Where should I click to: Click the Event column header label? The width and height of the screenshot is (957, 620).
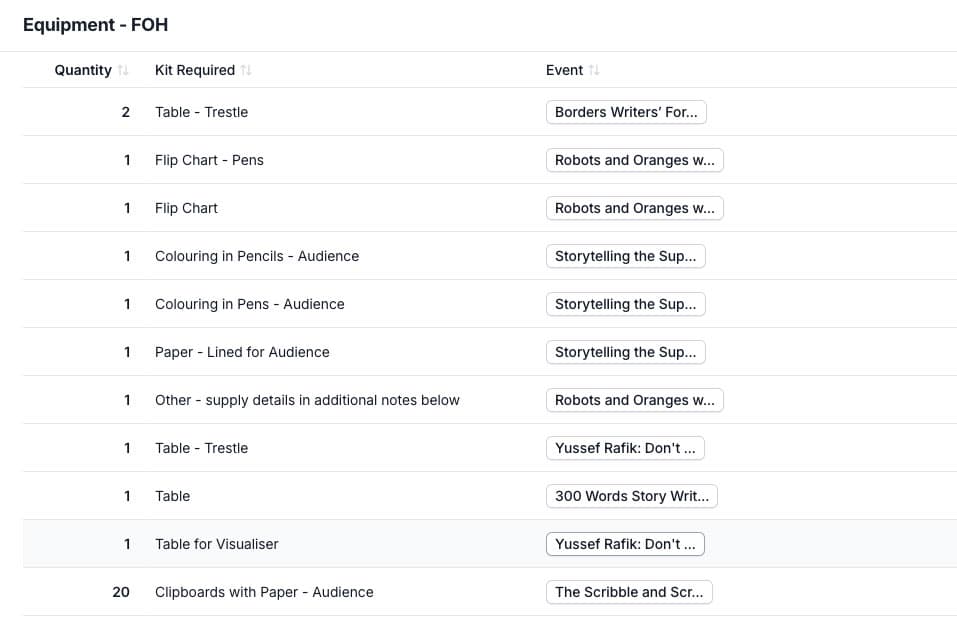pos(564,70)
